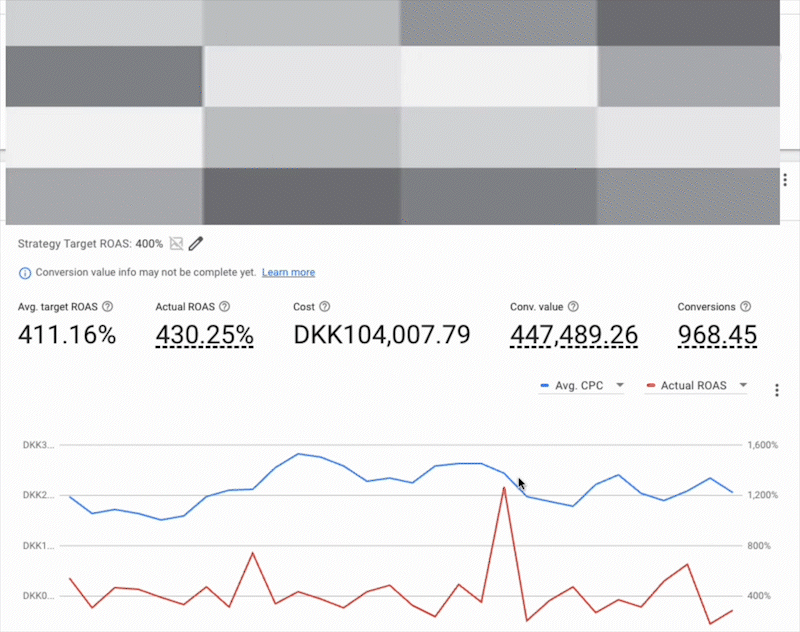Click the blue Avg. CPC legend swatch
This screenshot has height=632, width=800.
point(544,385)
